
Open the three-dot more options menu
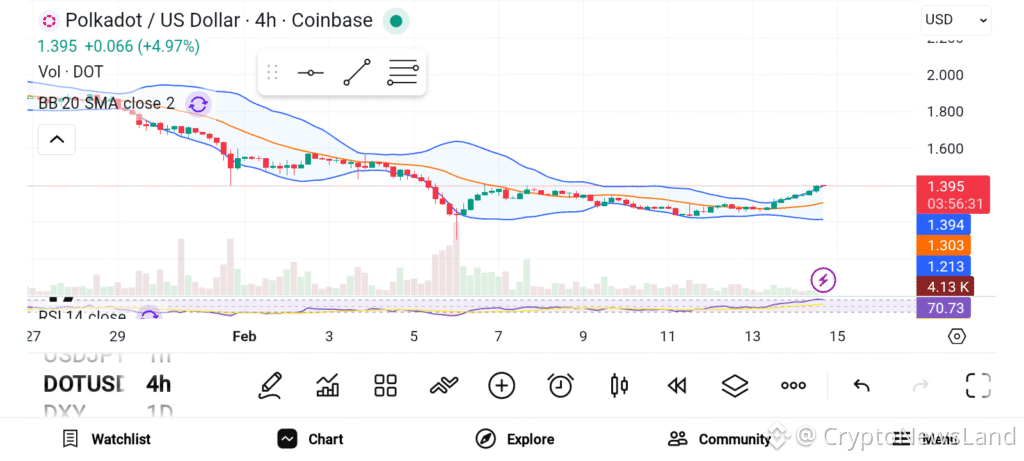[793, 385]
